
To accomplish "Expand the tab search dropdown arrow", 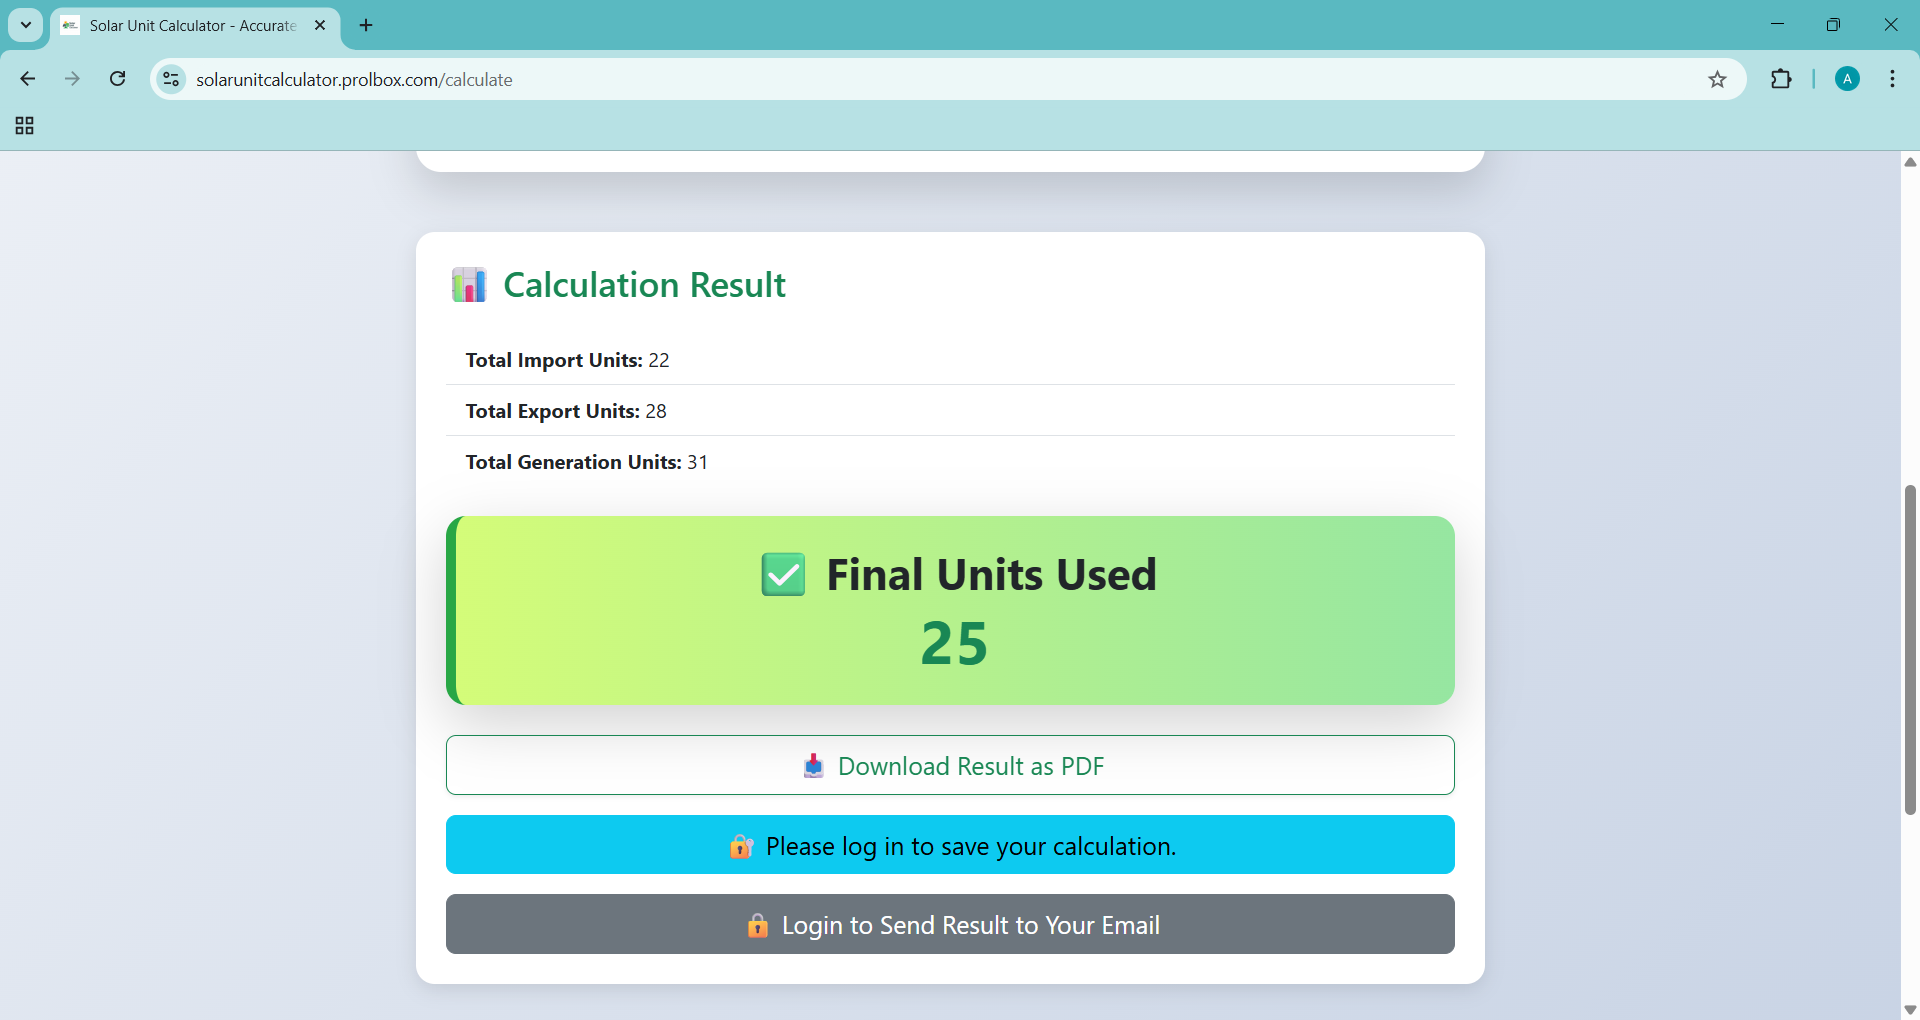I will click(26, 25).
